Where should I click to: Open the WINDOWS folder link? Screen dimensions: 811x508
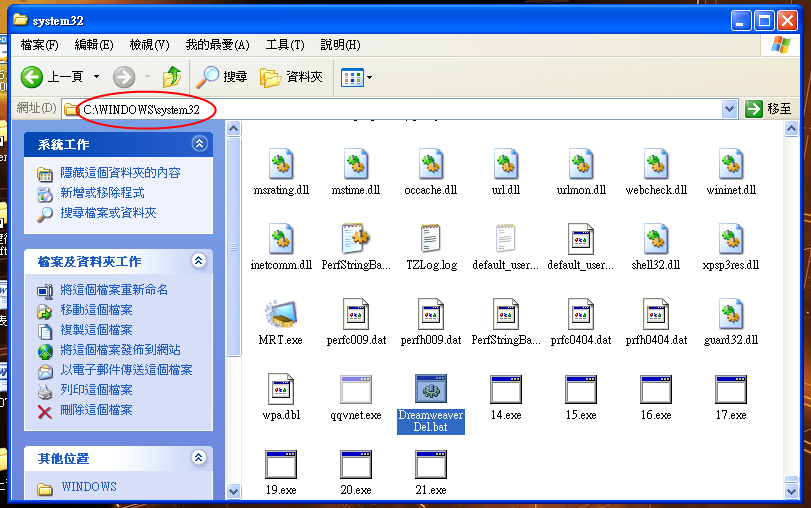(89, 487)
